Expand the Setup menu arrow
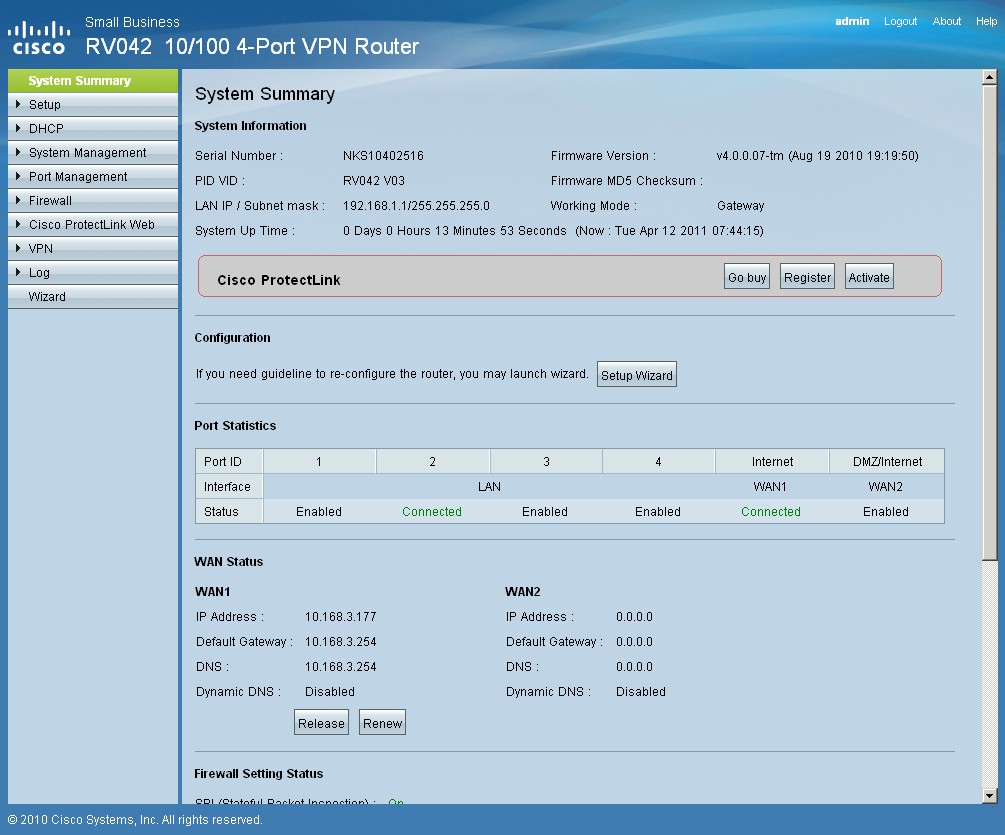Viewport: 1005px width, 835px height. (x=18, y=104)
